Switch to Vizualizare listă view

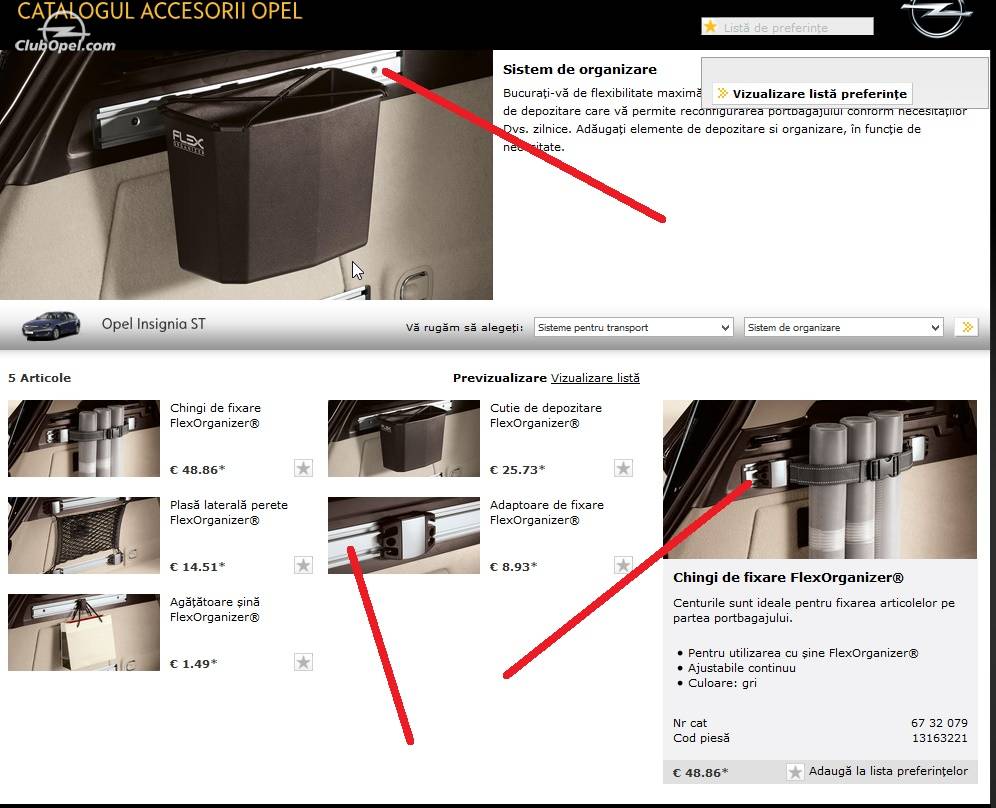coord(595,378)
